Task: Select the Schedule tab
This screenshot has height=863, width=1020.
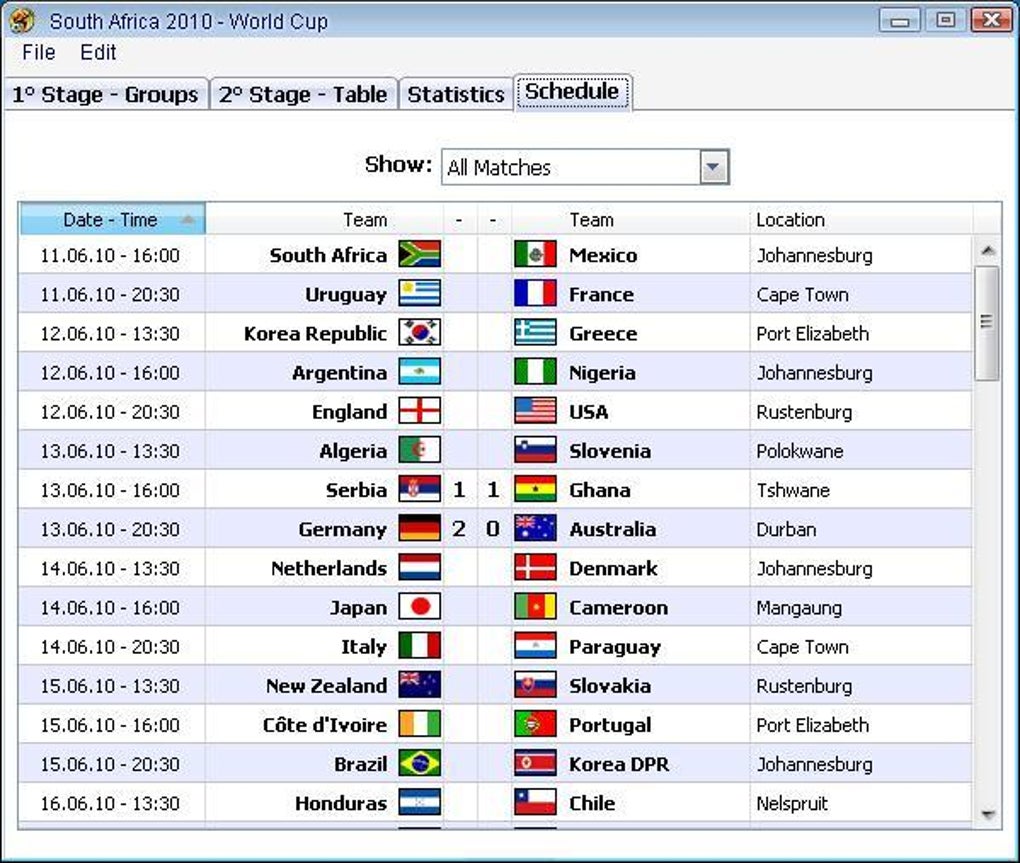Action: 572,92
